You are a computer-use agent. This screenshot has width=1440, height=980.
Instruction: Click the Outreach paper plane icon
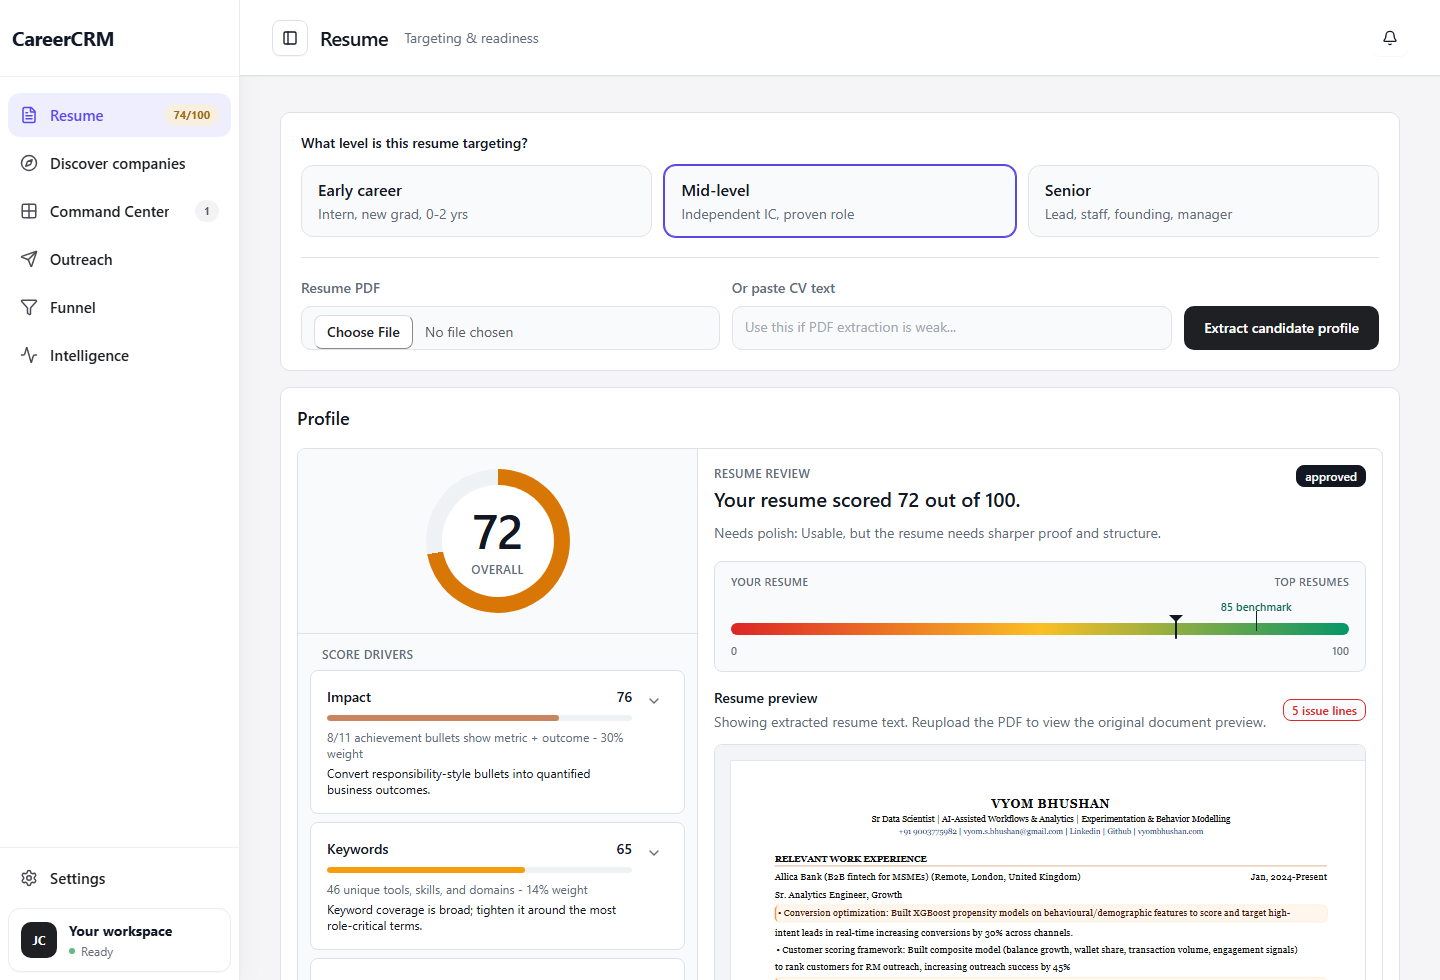click(x=29, y=259)
